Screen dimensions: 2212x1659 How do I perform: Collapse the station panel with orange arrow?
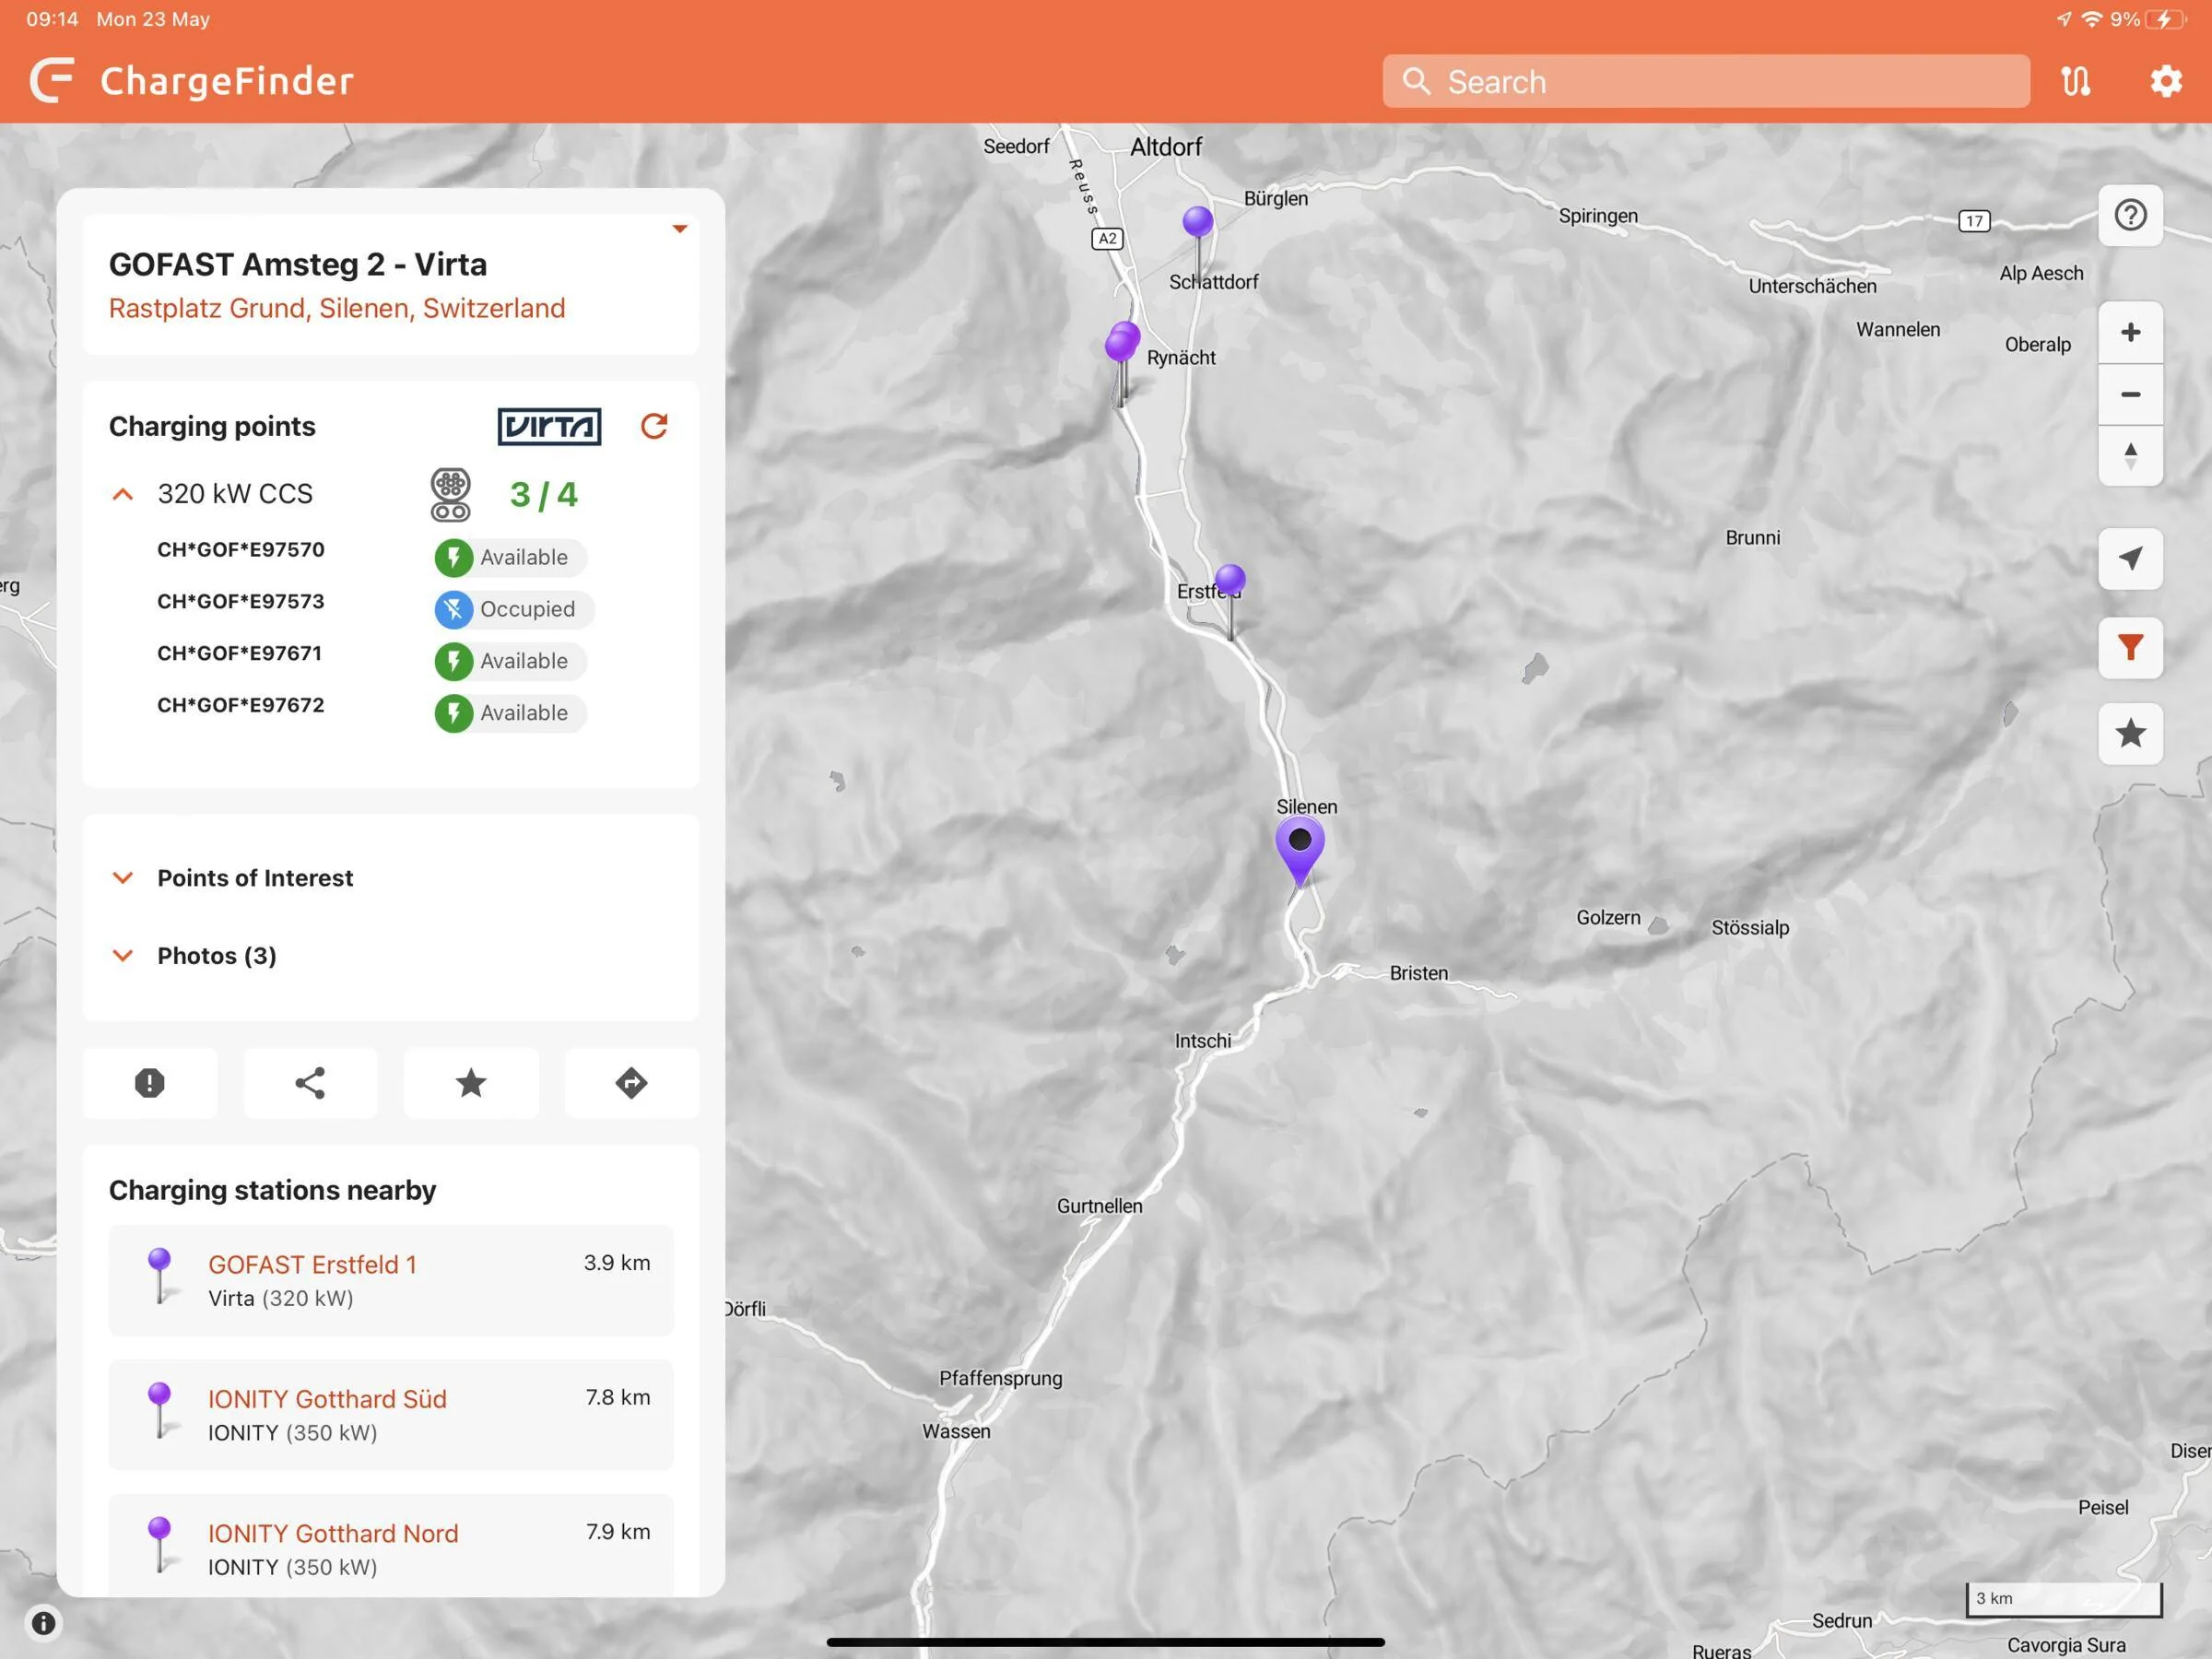pyautogui.click(x=680, y=229)
